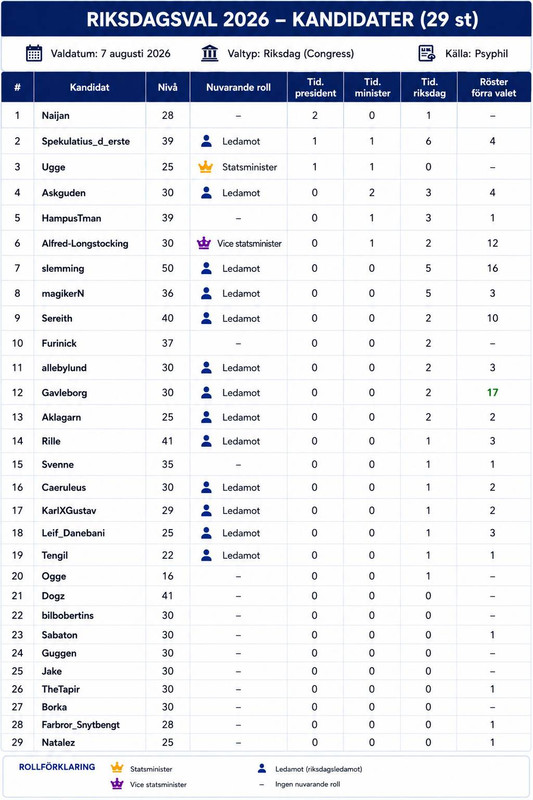533x800 pixels.
Task: Click the gold crown icon next to Ugge's Statsminister role
Action: pos(206,167)
